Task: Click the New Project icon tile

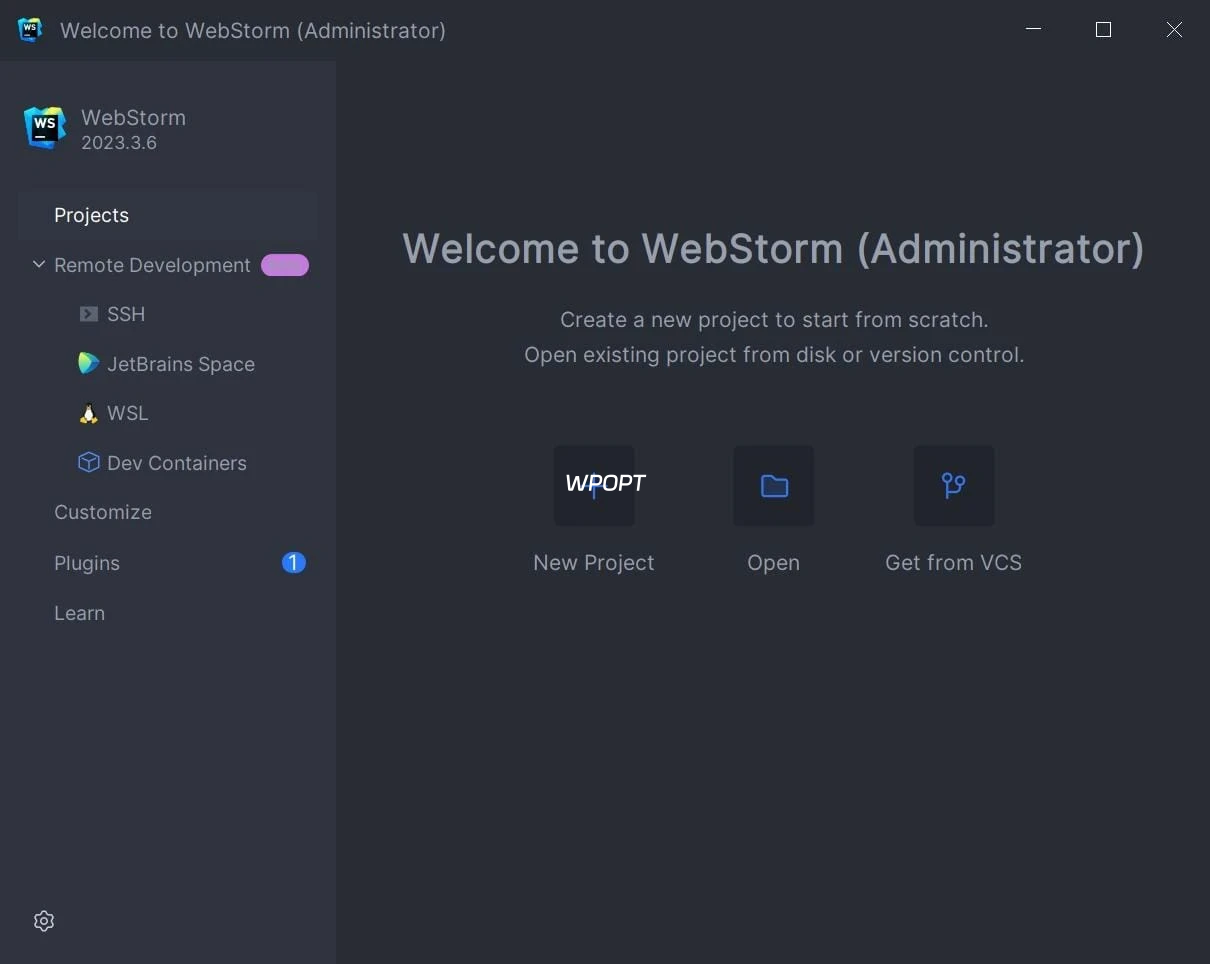Action: pos(594,486)
